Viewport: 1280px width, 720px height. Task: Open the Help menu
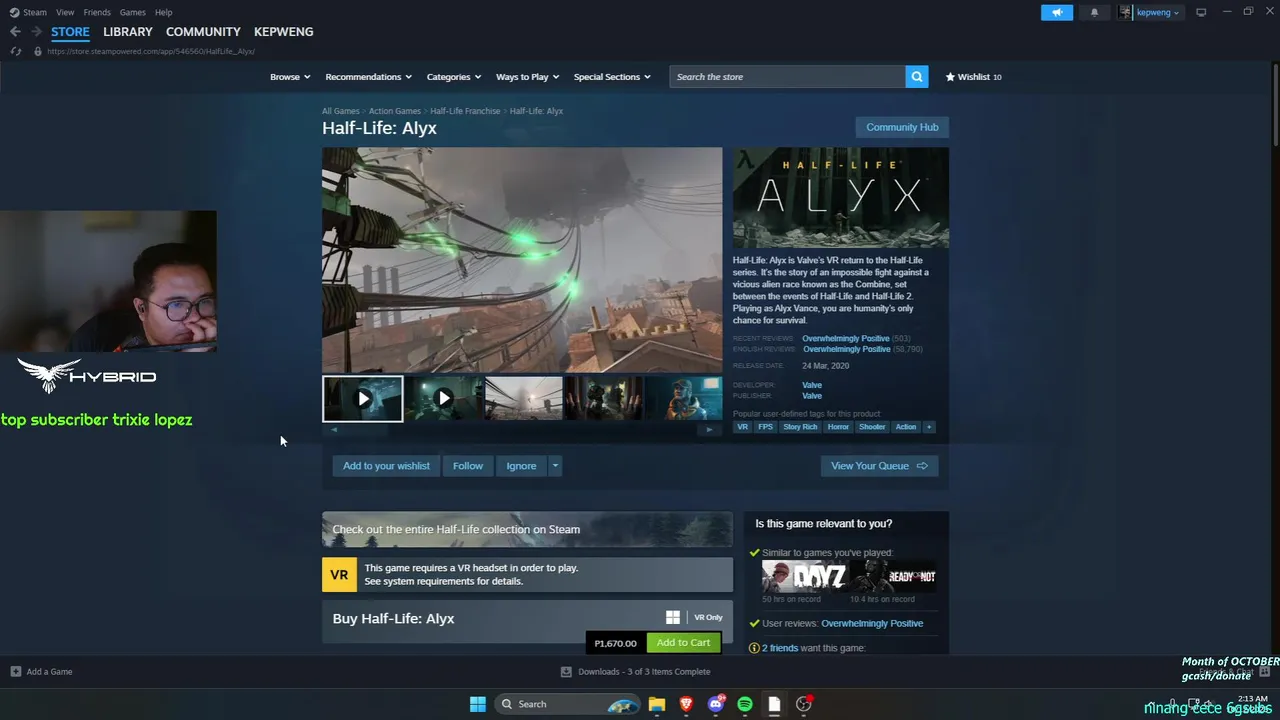coord(163,12)
